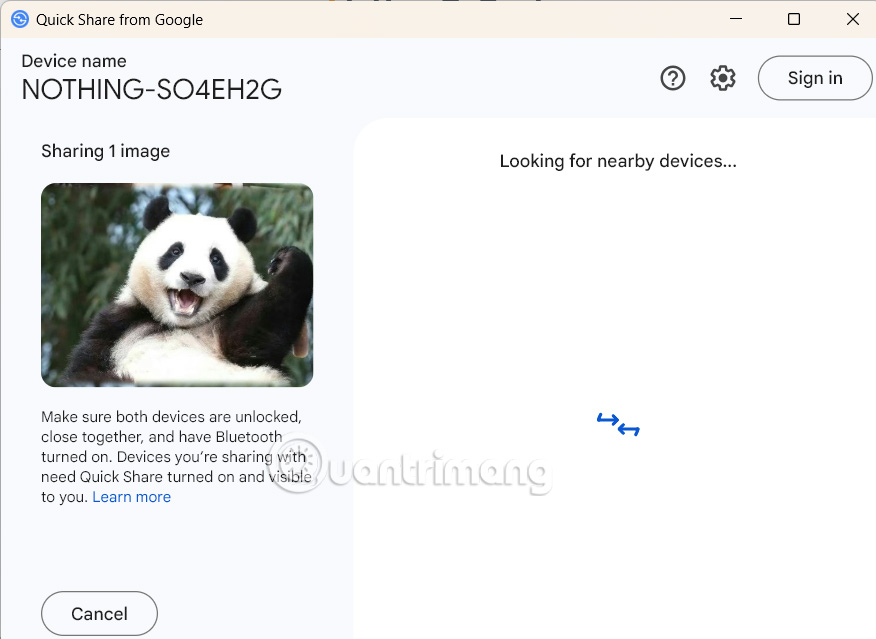Minimize the Quick Share window
876x639 pixels.
click(x=735, y=19)
